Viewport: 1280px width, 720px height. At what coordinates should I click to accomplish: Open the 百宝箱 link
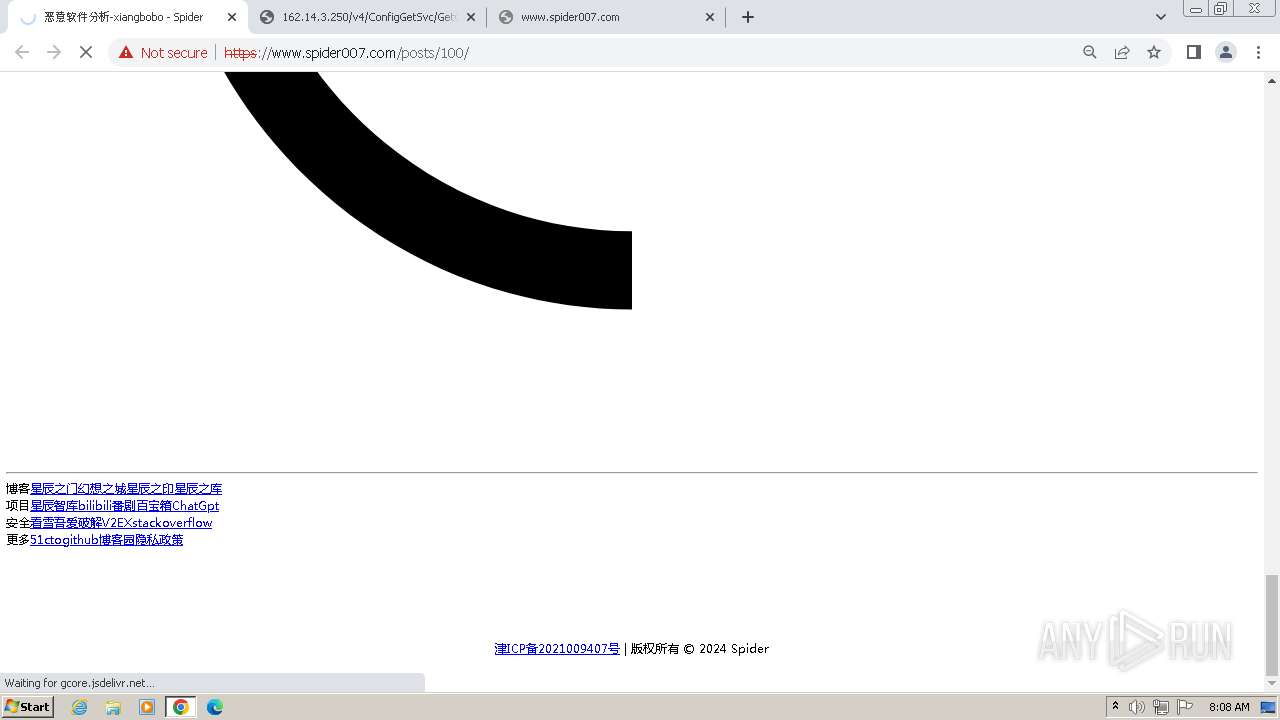click(153, 506)
